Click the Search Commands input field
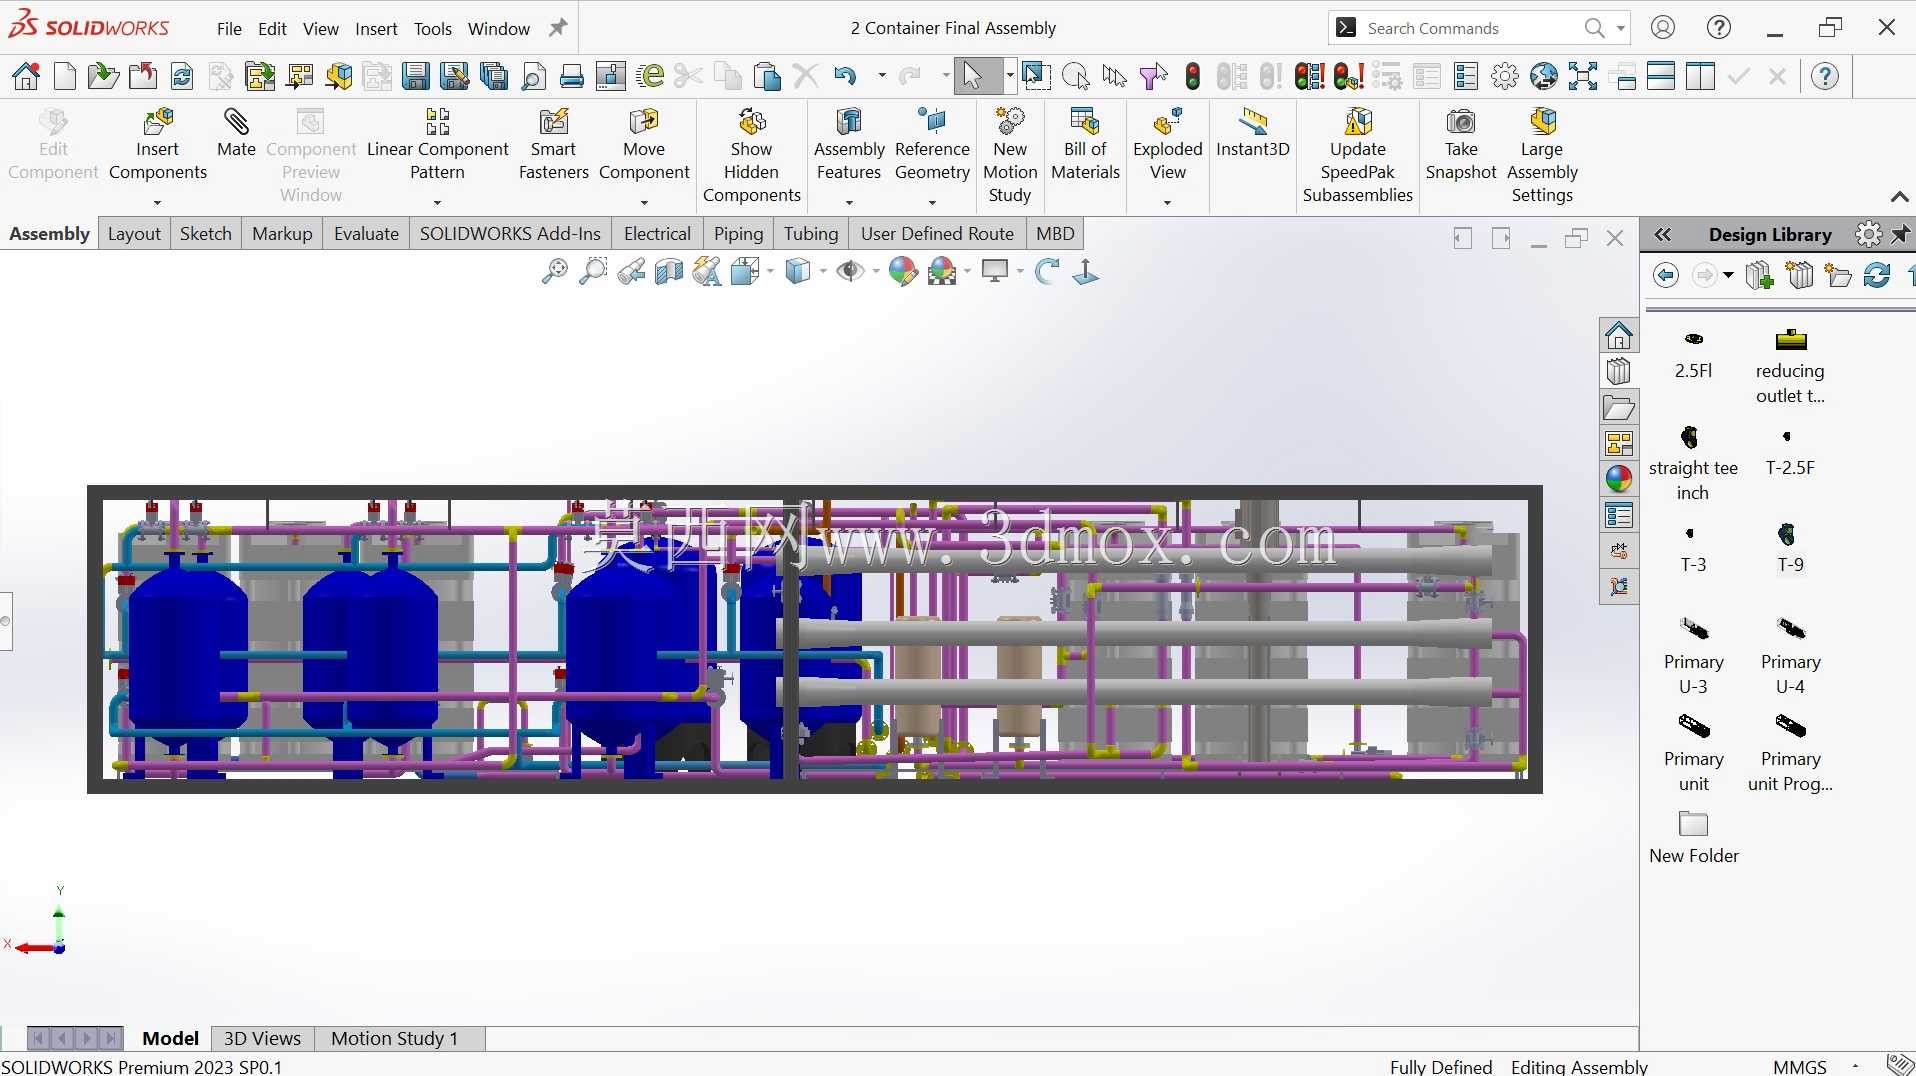1916x1076 pixels. pos(1472,28)
